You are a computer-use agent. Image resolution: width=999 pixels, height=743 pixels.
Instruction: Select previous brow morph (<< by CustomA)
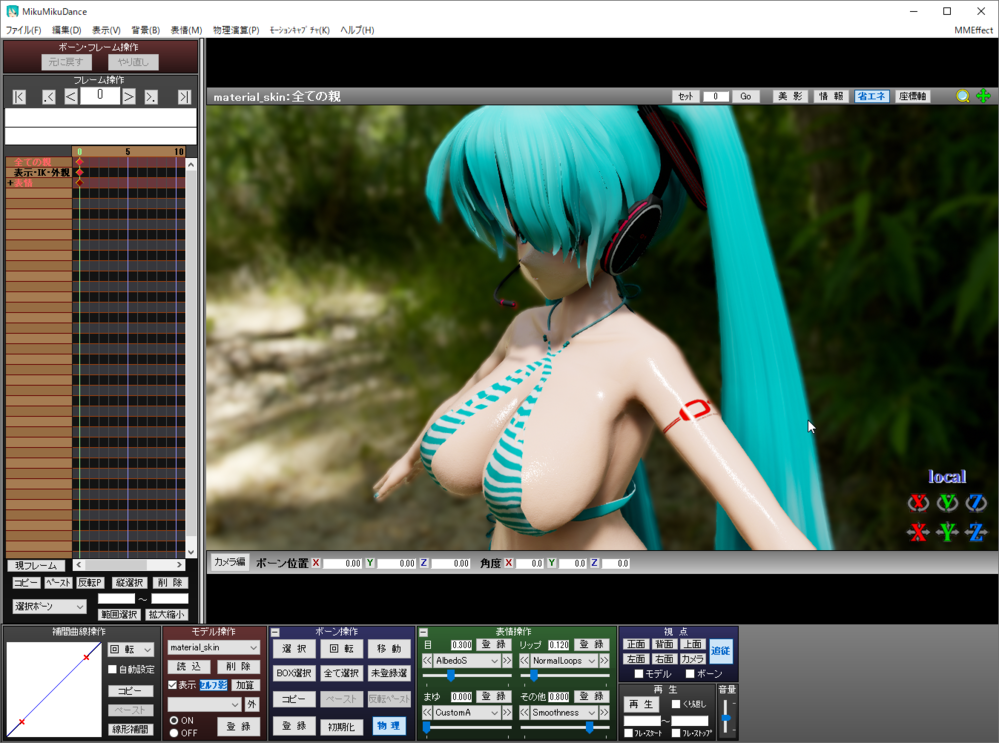(427, 712)
